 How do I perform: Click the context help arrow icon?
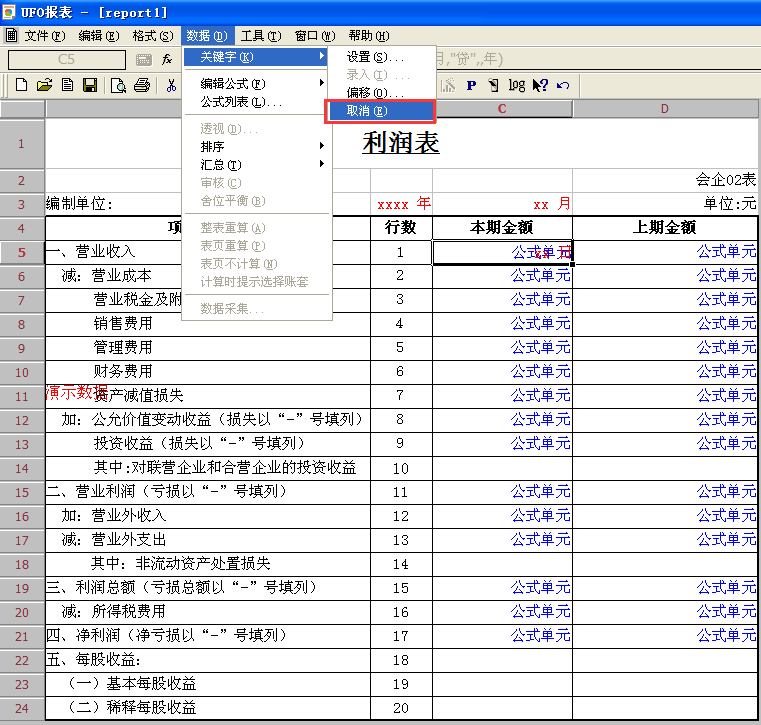(540, 86)
